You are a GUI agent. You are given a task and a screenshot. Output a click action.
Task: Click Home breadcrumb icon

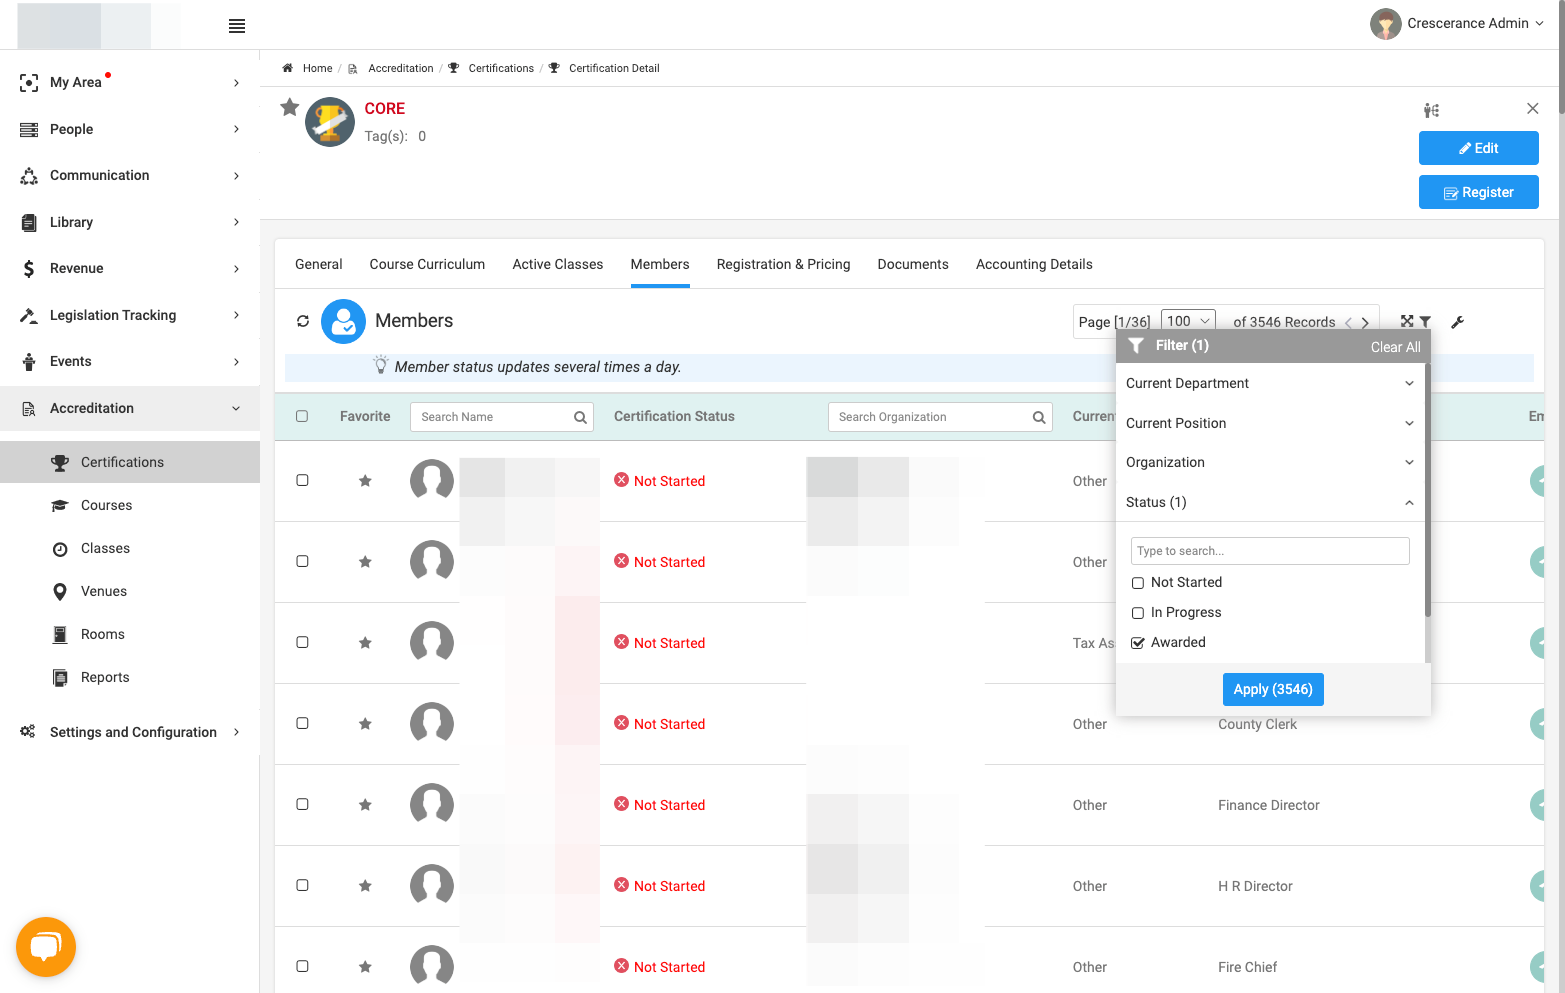(x=287, y=68)
